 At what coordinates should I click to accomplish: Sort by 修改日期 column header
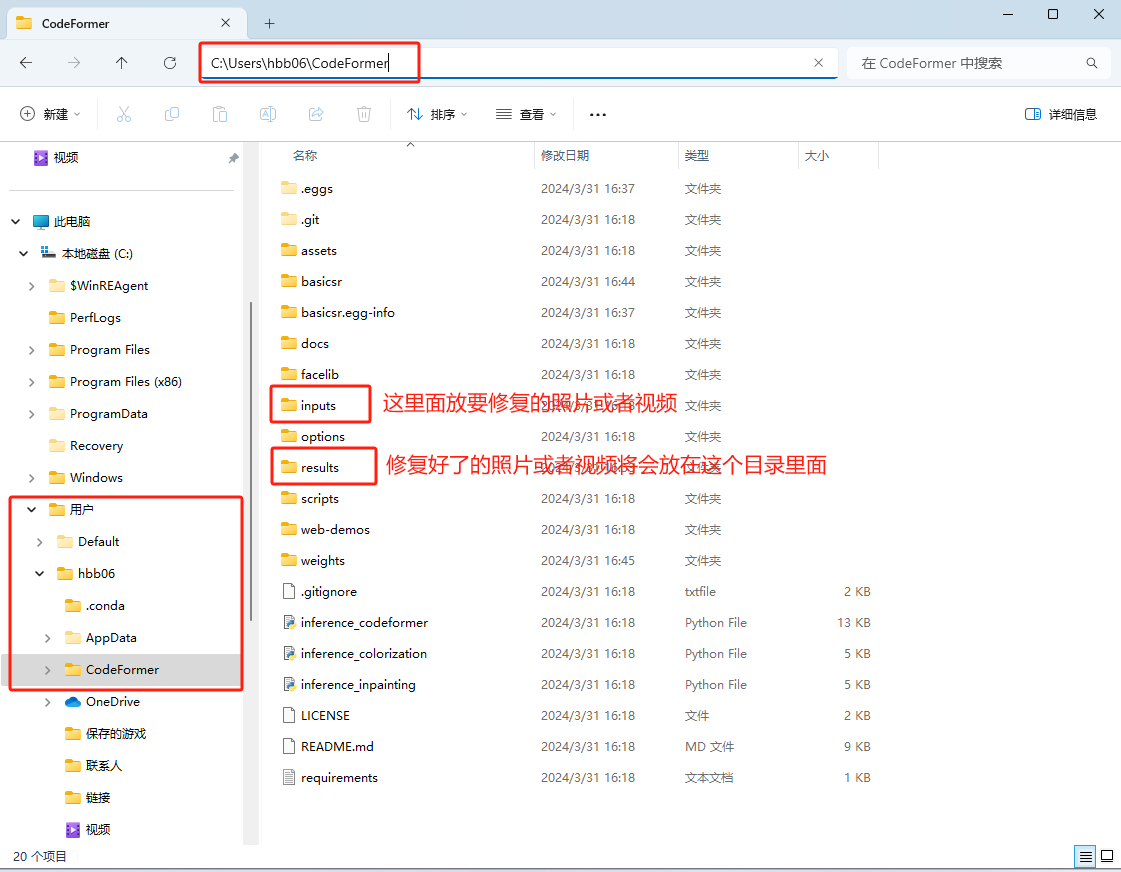565,156
